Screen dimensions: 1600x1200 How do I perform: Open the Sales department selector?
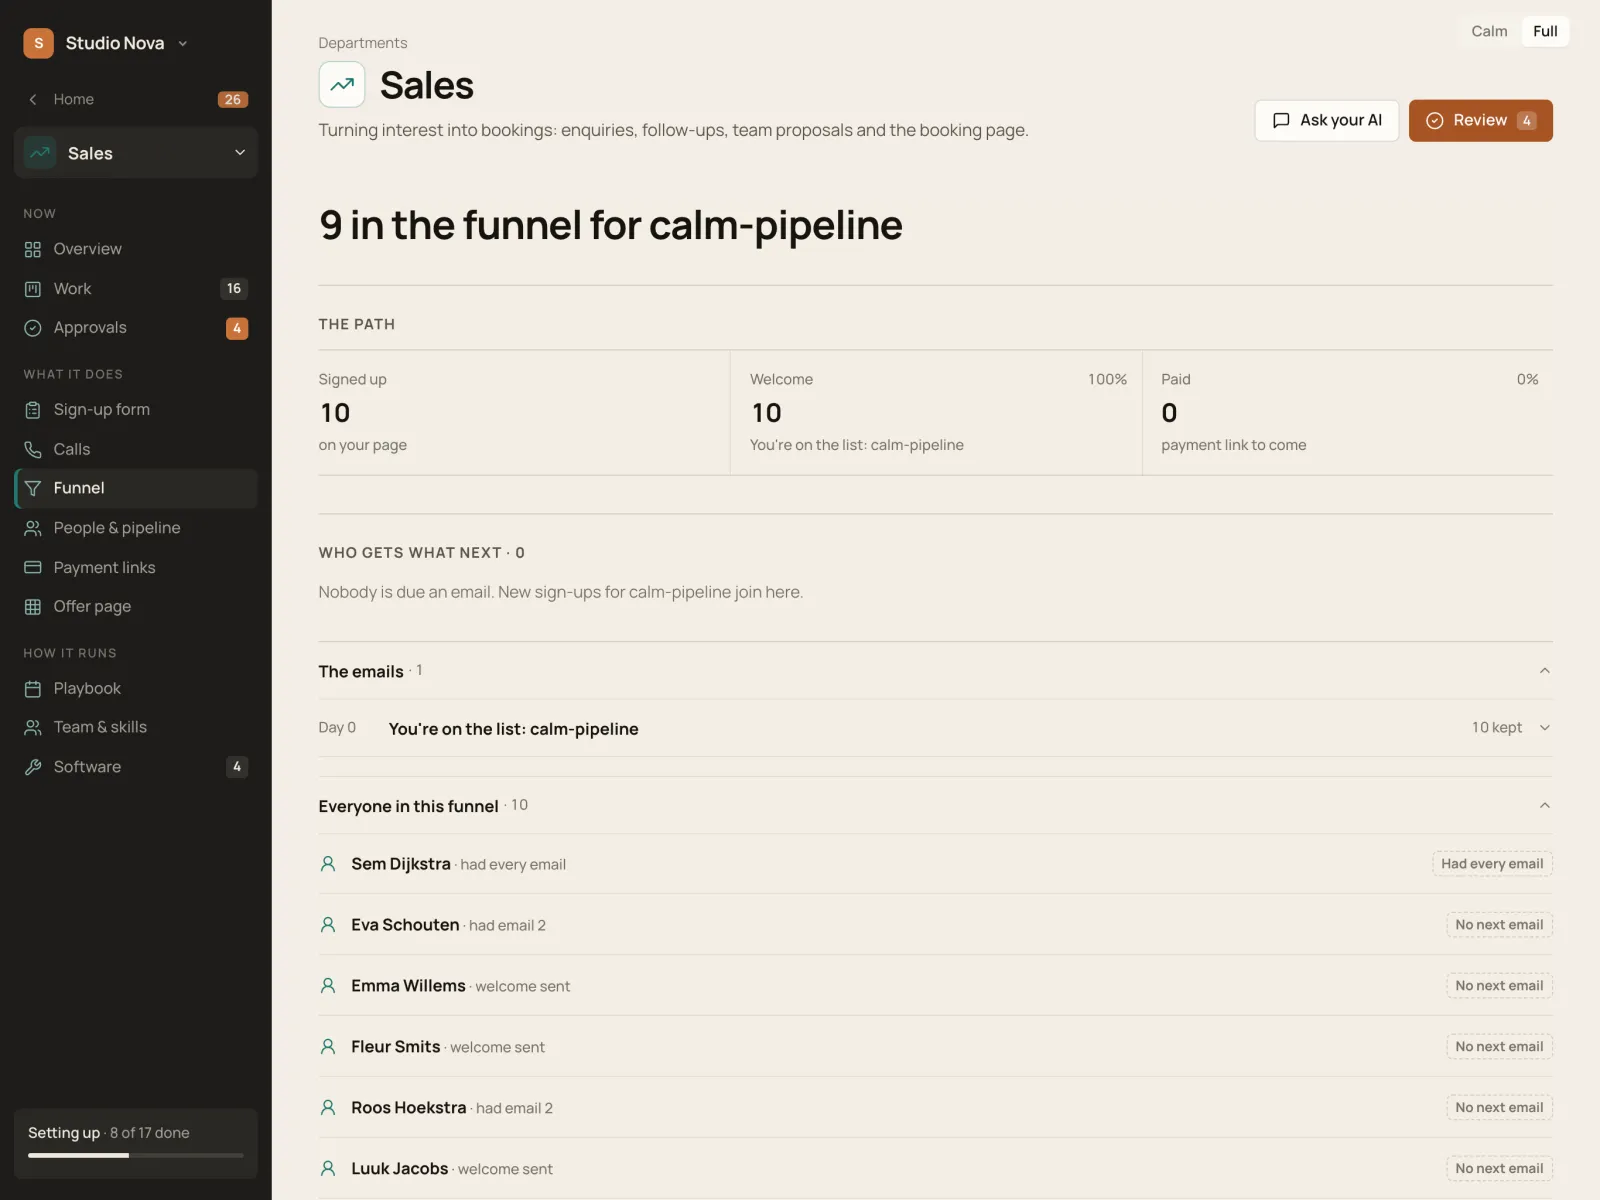tap(136, 153)
